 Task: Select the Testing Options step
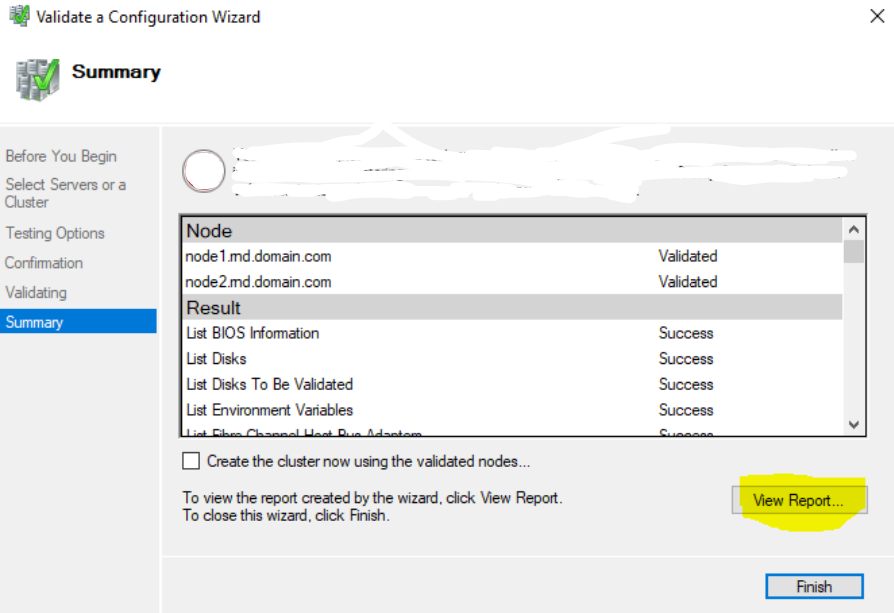click(55, 233)
